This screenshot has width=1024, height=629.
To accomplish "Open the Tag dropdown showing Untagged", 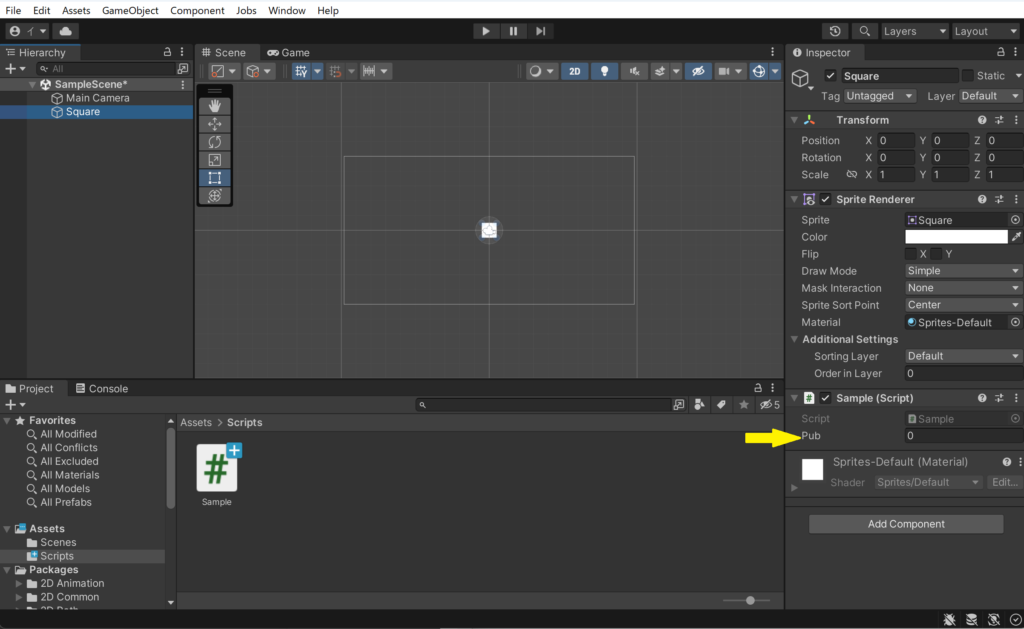I will click(879, 96).
